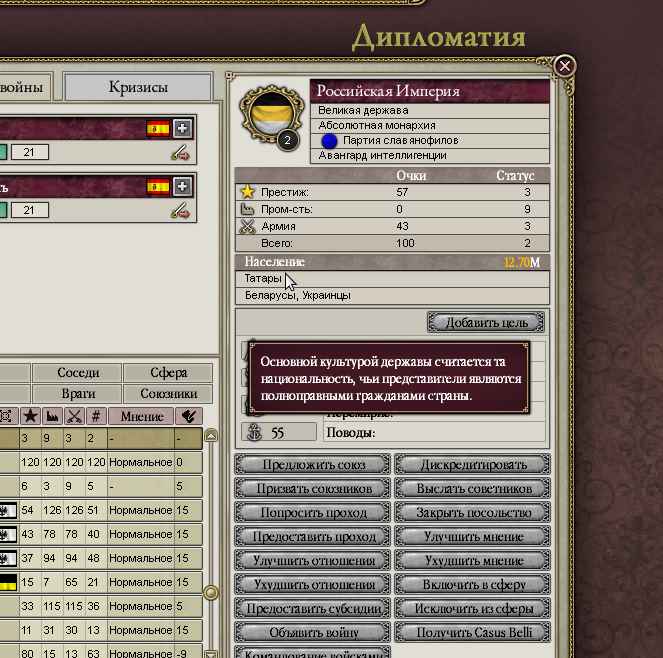
Task: Click the Spanish flag in the first war entry
Action: point(158,128)
